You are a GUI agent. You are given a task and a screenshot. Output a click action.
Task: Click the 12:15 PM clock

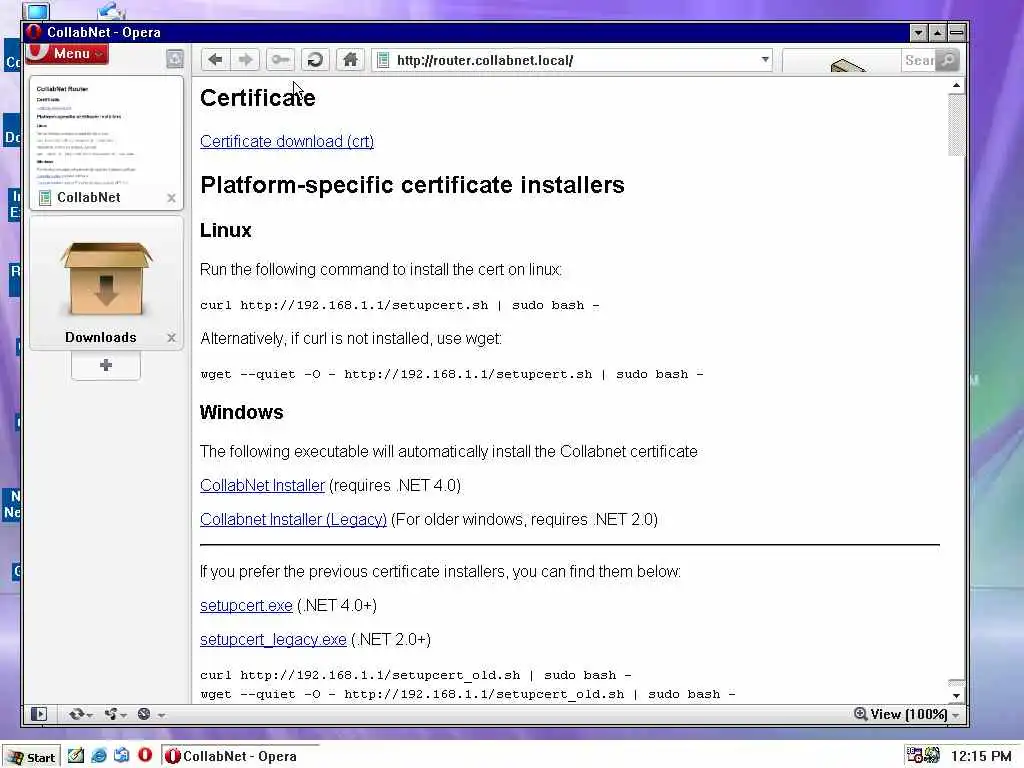coord(981,756)
